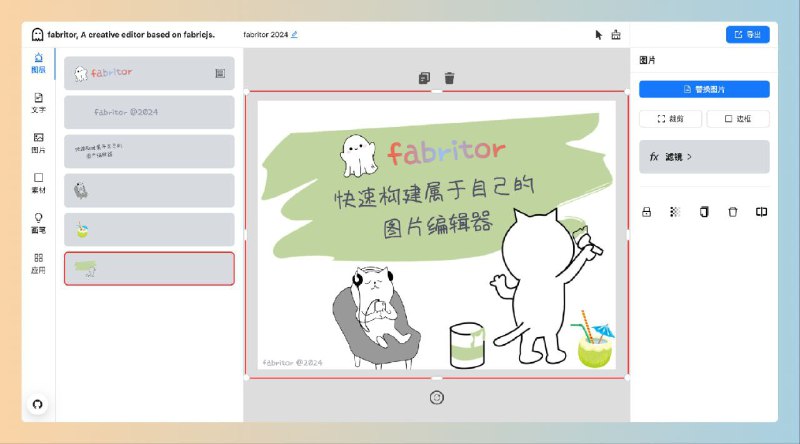Click the listening cat in chair on canvas
800x444 pixels.
[376, 316]
